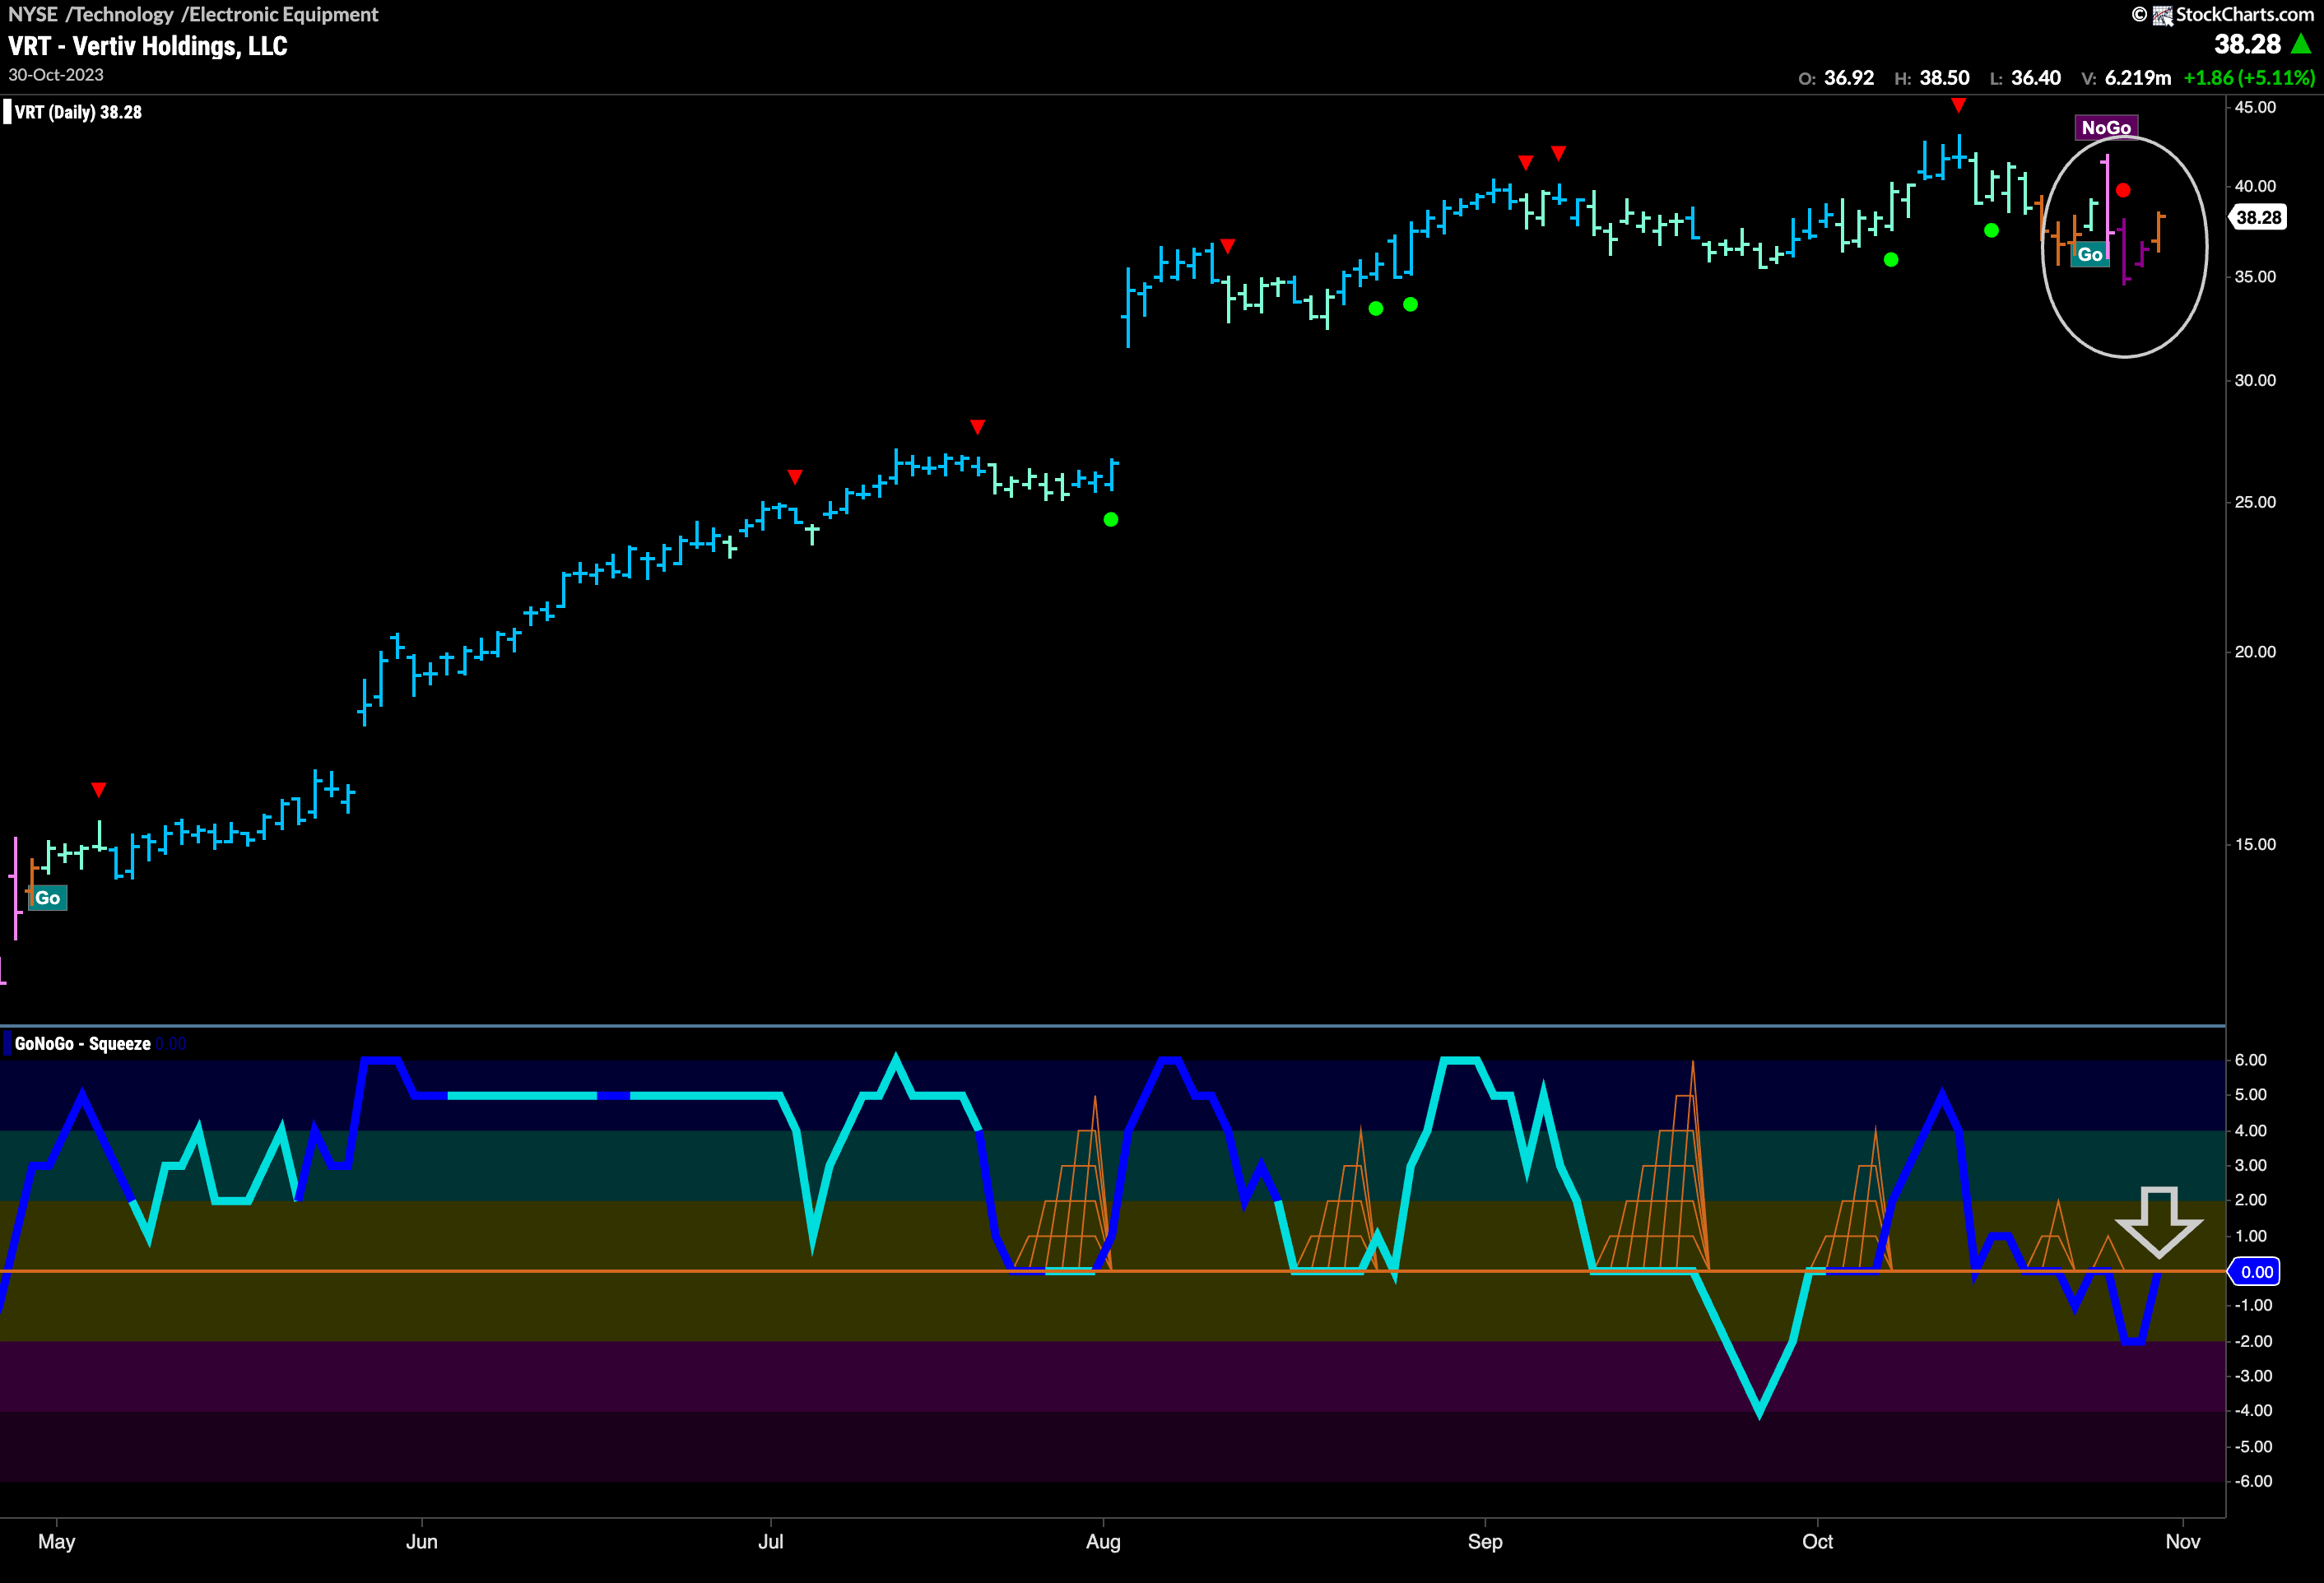Click the red triangle marker just before July
2324x1583 pixels.
point(795,476)
